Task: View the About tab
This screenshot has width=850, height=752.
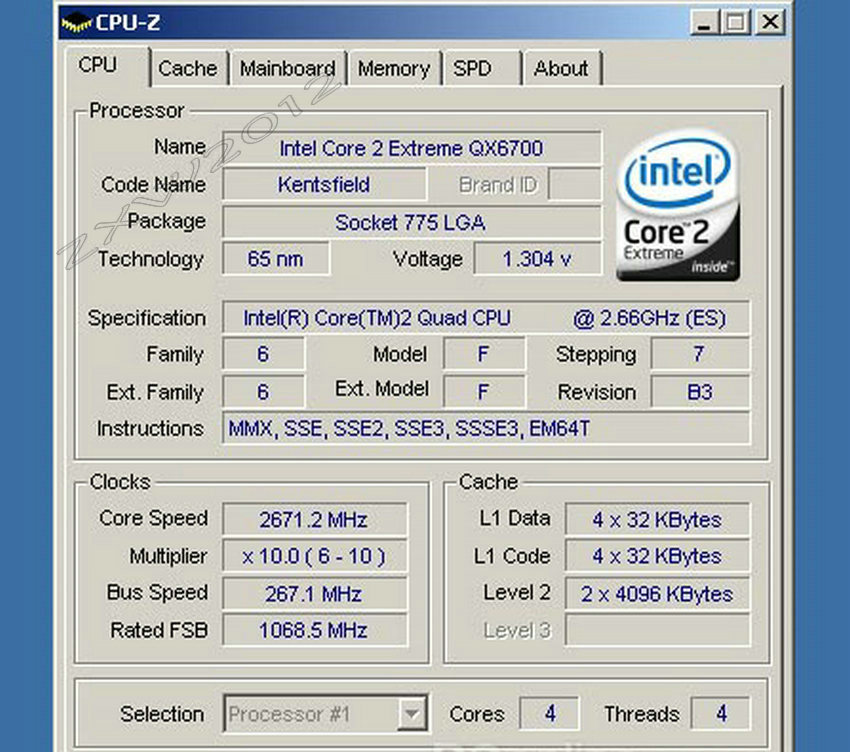Action: [x=561, y=68]
